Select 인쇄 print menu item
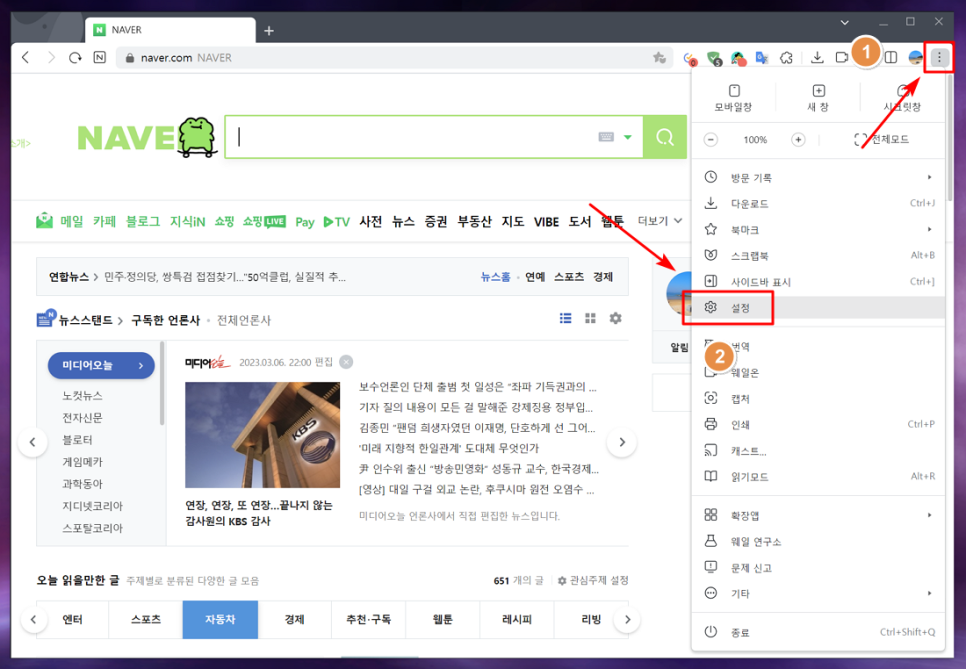Image resolution: width=966 pixels, height=669 pixels. click(x=818, y=424)
